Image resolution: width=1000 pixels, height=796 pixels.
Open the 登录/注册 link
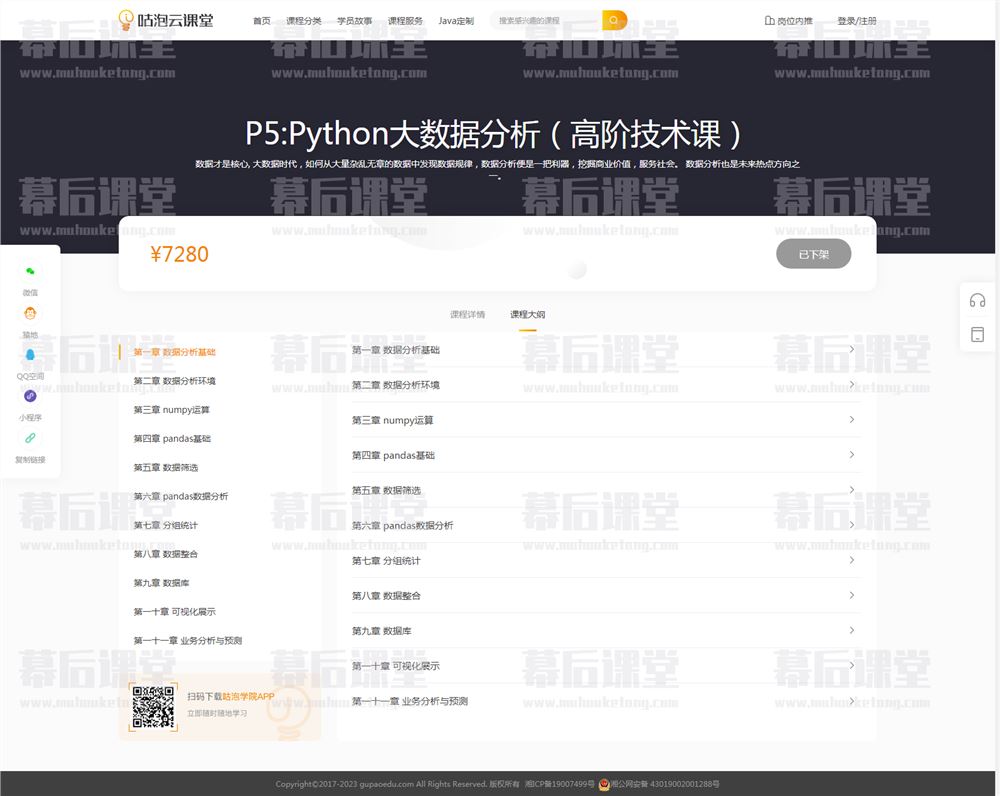pyautogui.click(x=856, y=21)
